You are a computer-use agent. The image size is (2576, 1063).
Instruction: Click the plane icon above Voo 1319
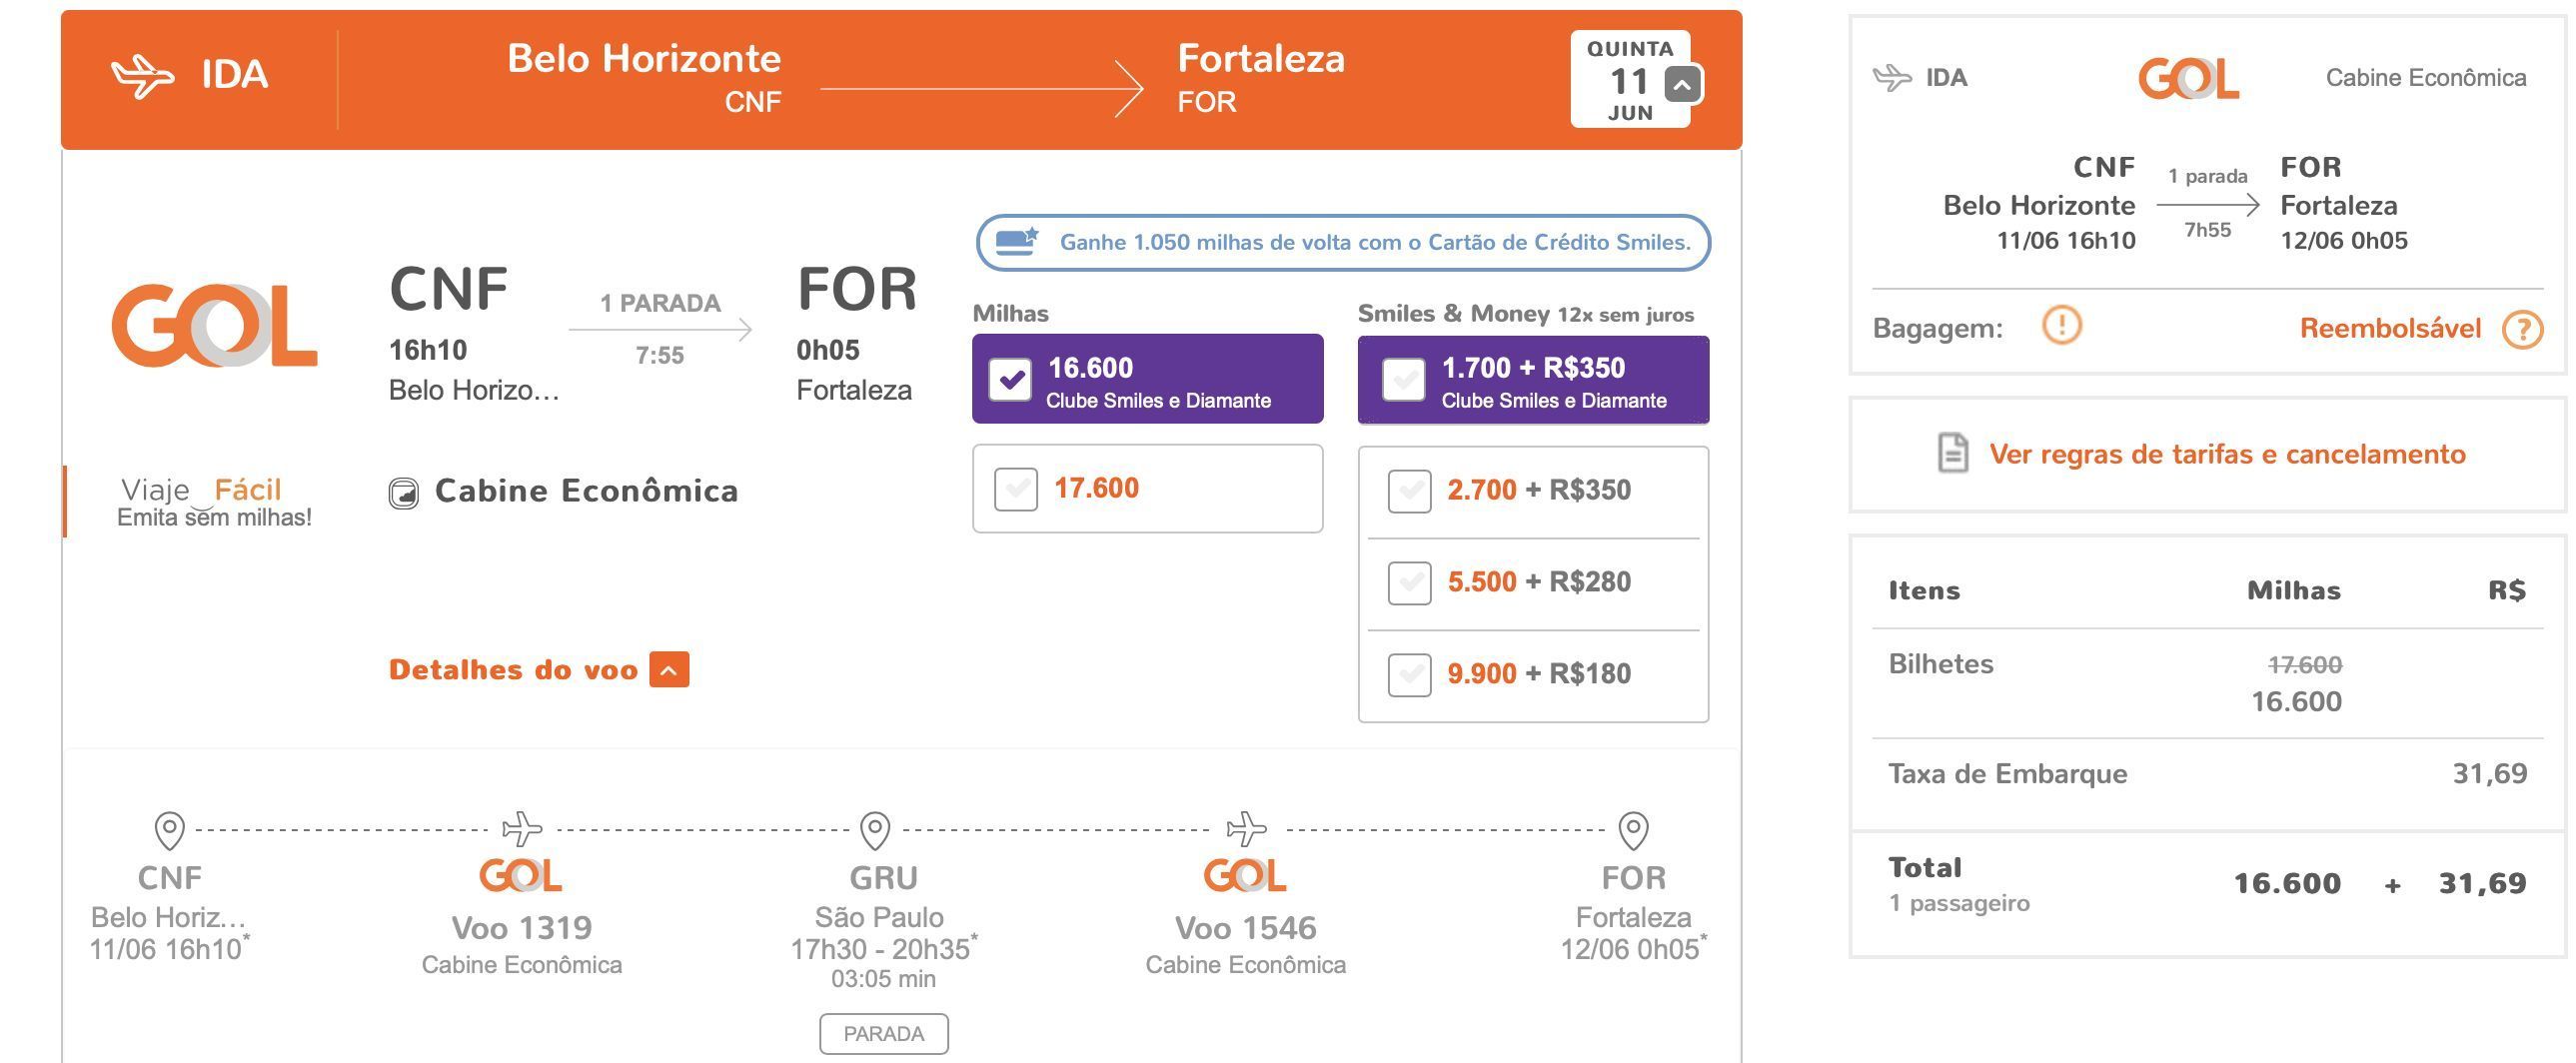click(522, 829)
